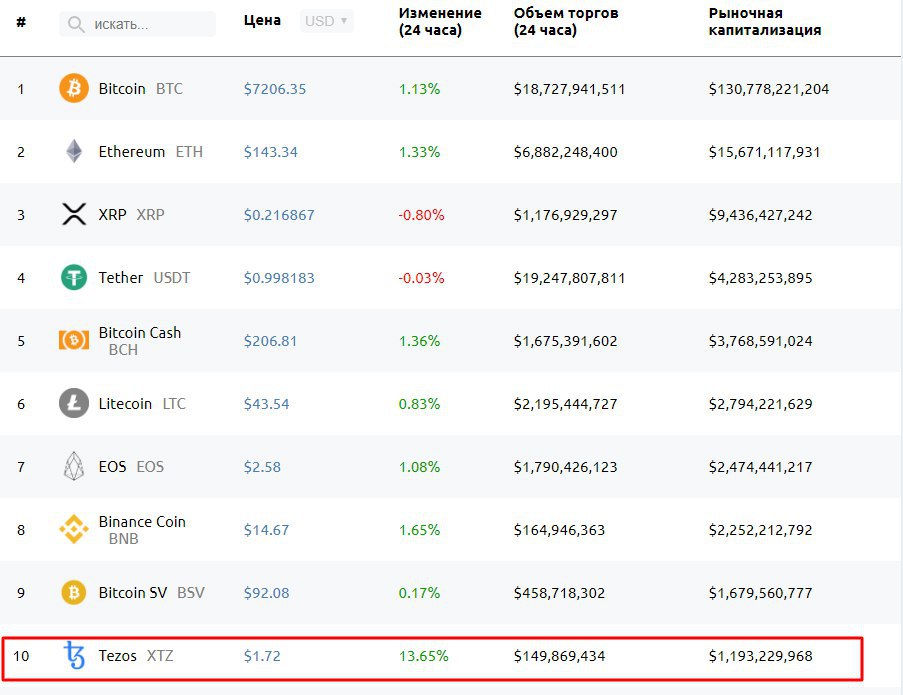Select Ethereum volume $6,882,248,400
The width and height of the screenshot is (903, 695).
pos(566,152)
